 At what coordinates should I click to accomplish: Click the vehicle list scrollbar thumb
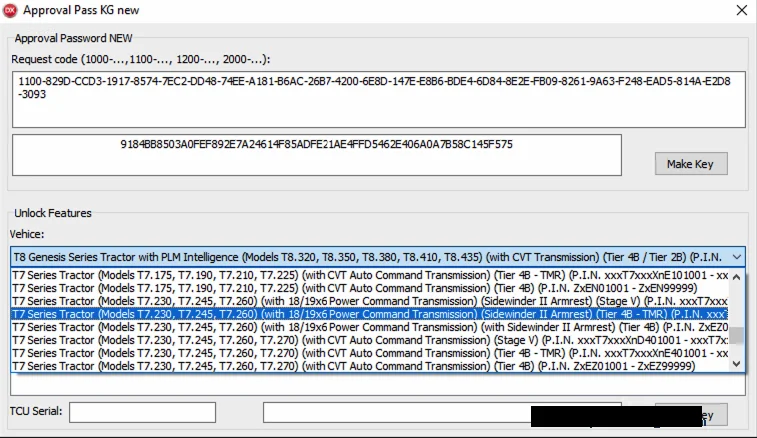(736, 335)
